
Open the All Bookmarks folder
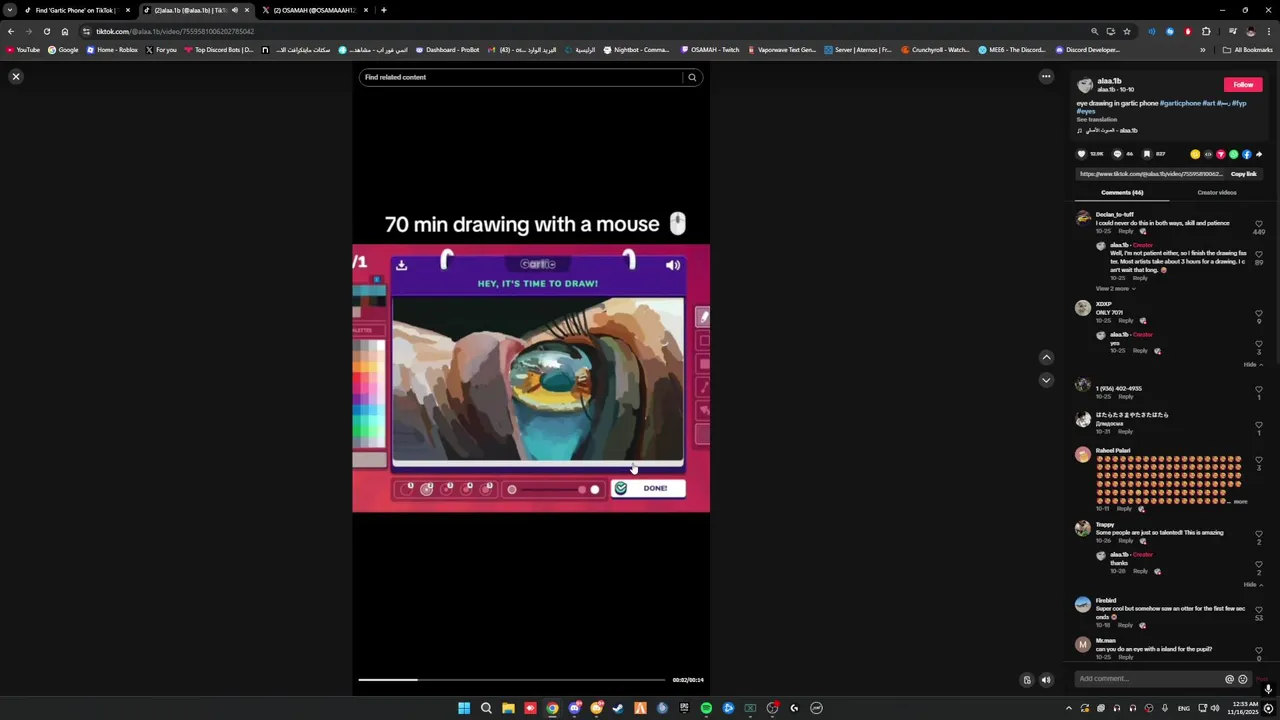click(1248, 50)
